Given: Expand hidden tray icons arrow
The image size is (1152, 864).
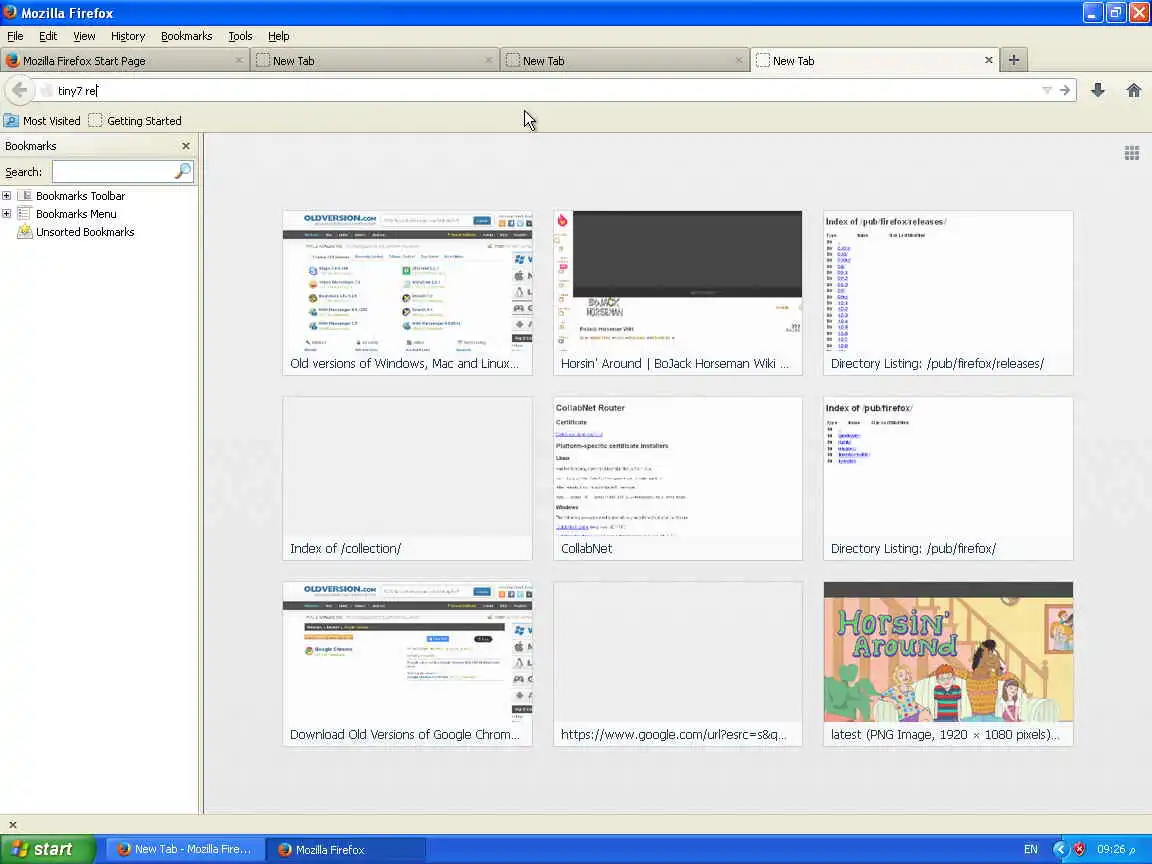Looking at the screenshot, I should point(1059,849).
